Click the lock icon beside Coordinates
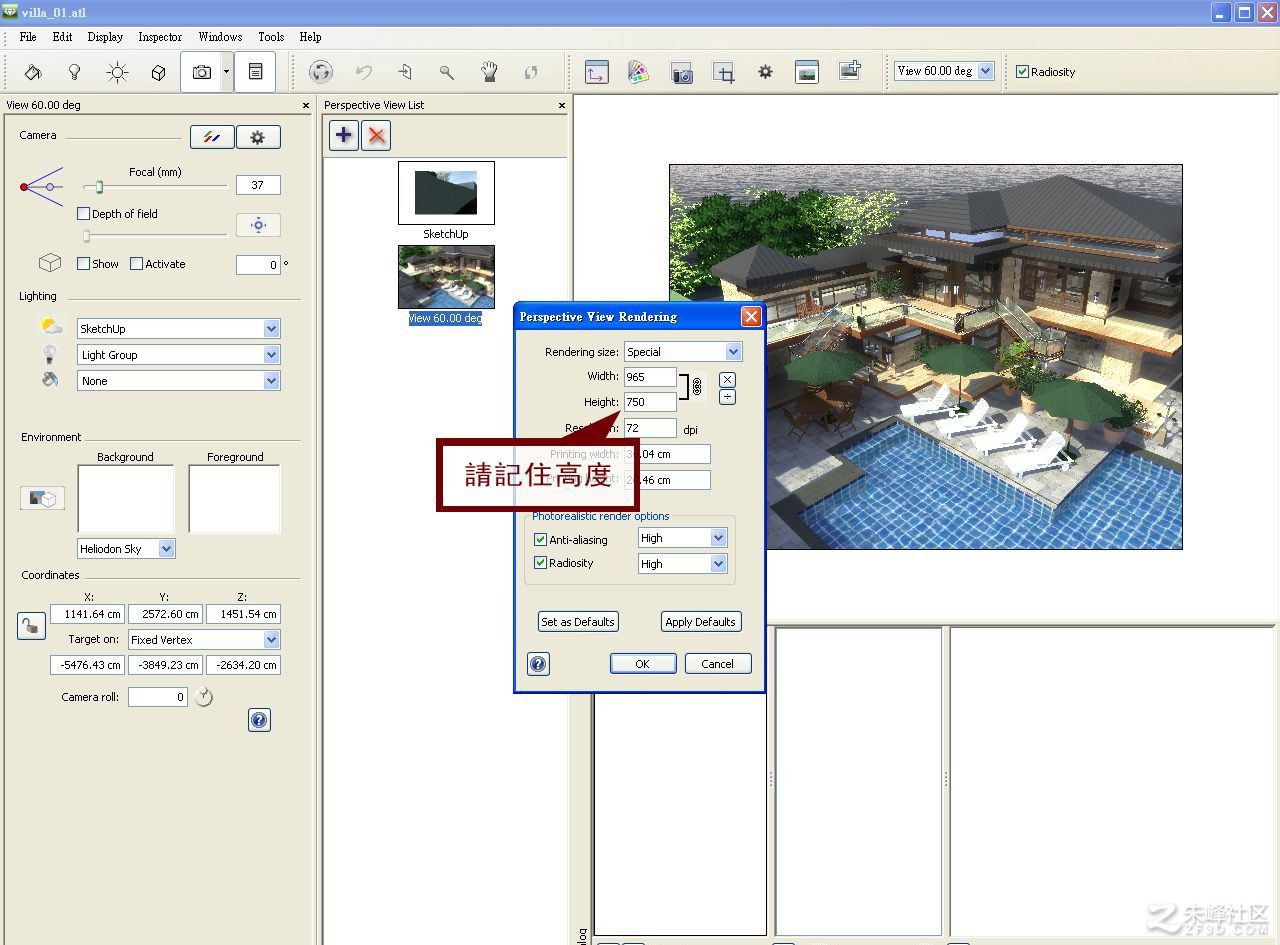This screenshot has width=1280, height=945. [x=31, y=626]
